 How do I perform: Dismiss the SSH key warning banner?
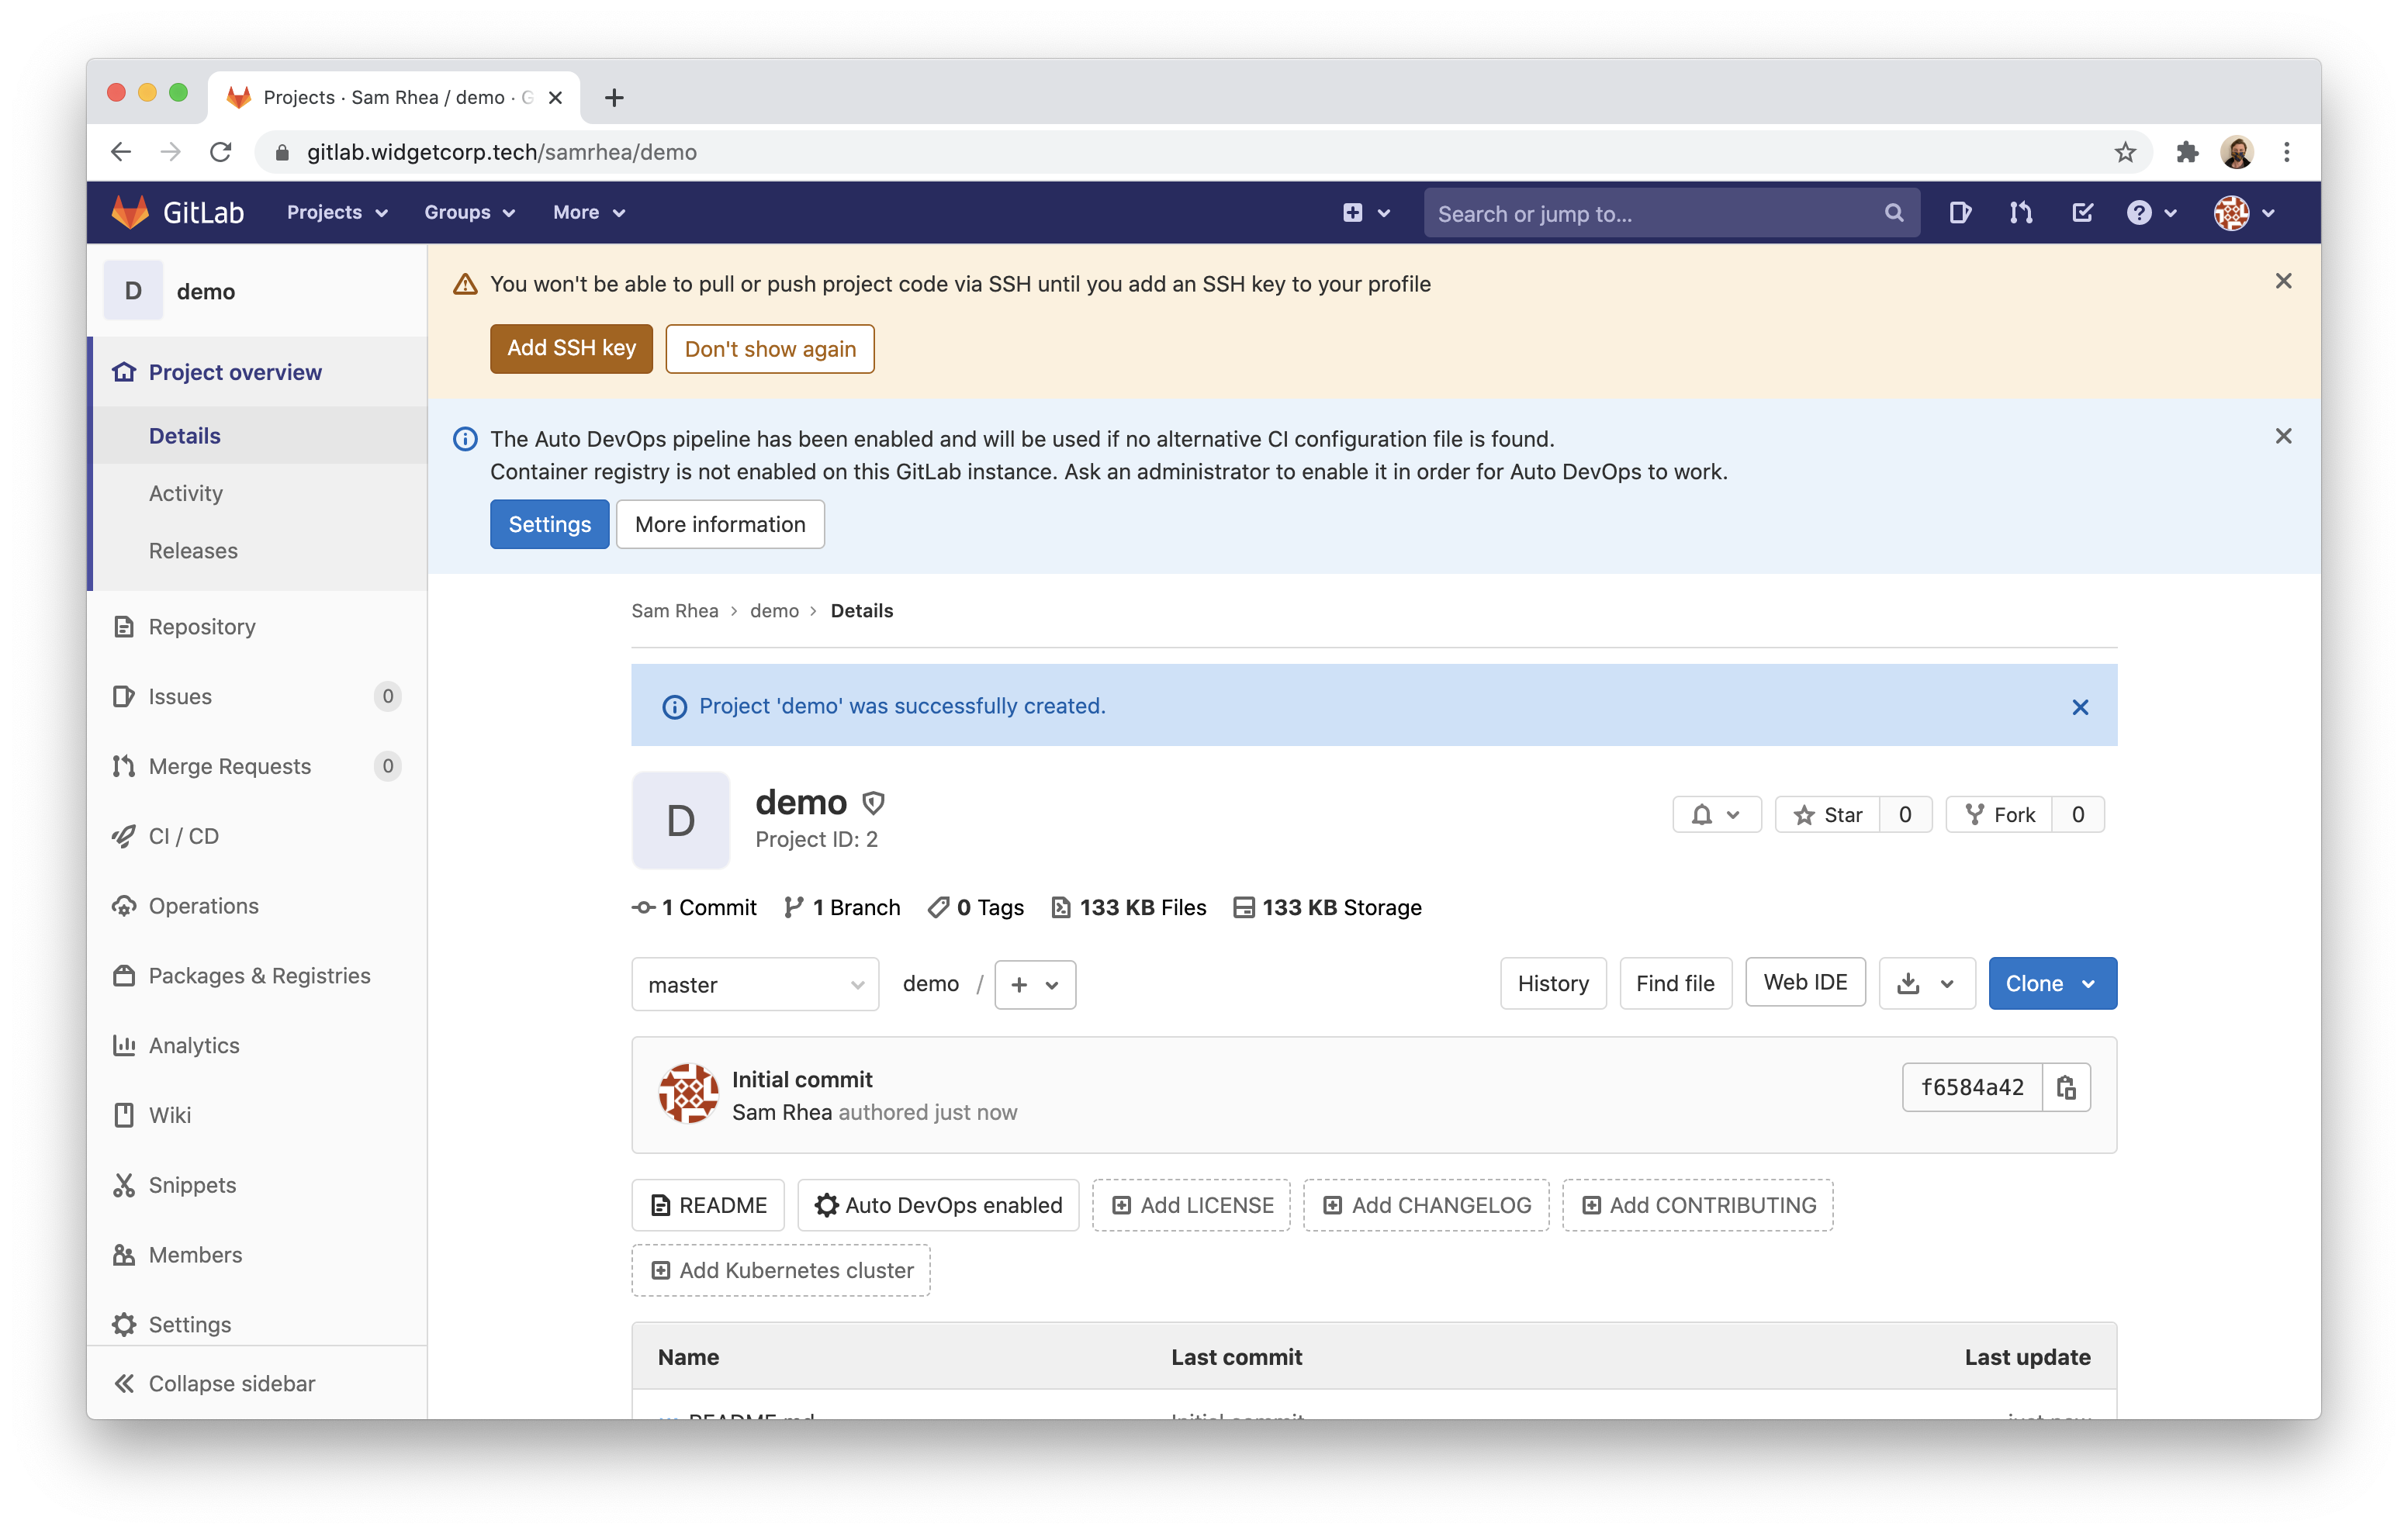click(2283, 281)
